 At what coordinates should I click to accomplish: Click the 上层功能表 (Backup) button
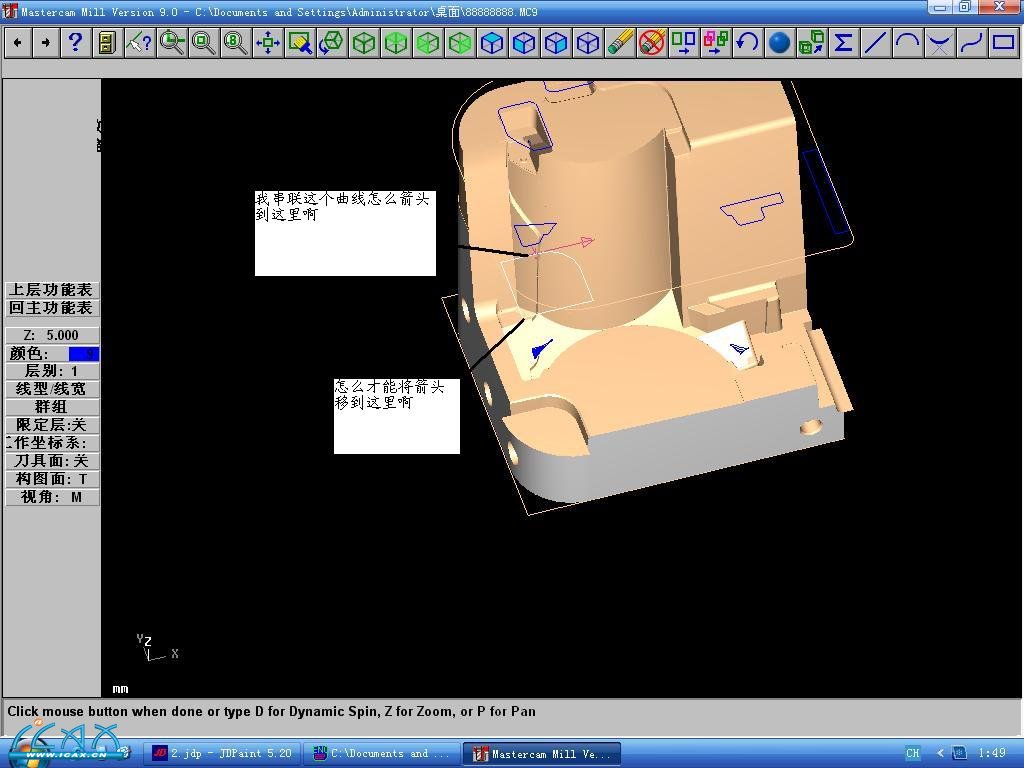click(52, 290)
